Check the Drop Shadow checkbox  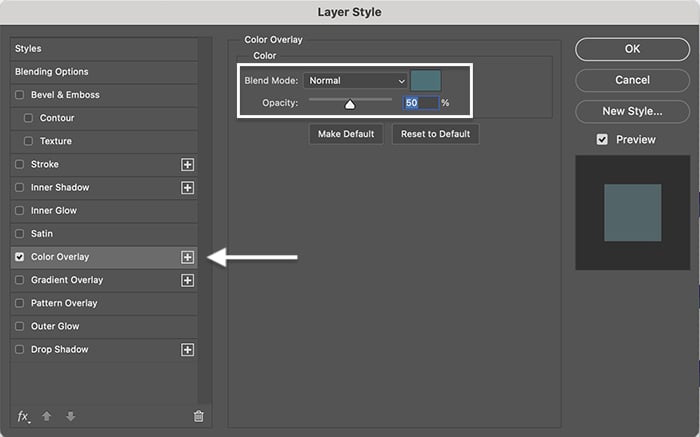tap(20, 349)
